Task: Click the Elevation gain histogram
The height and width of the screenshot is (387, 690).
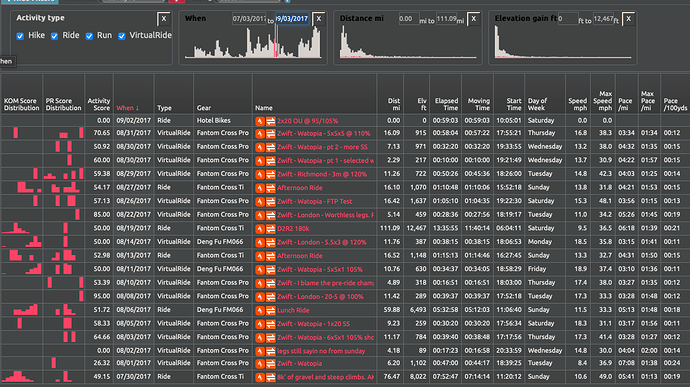Action: 563,42
